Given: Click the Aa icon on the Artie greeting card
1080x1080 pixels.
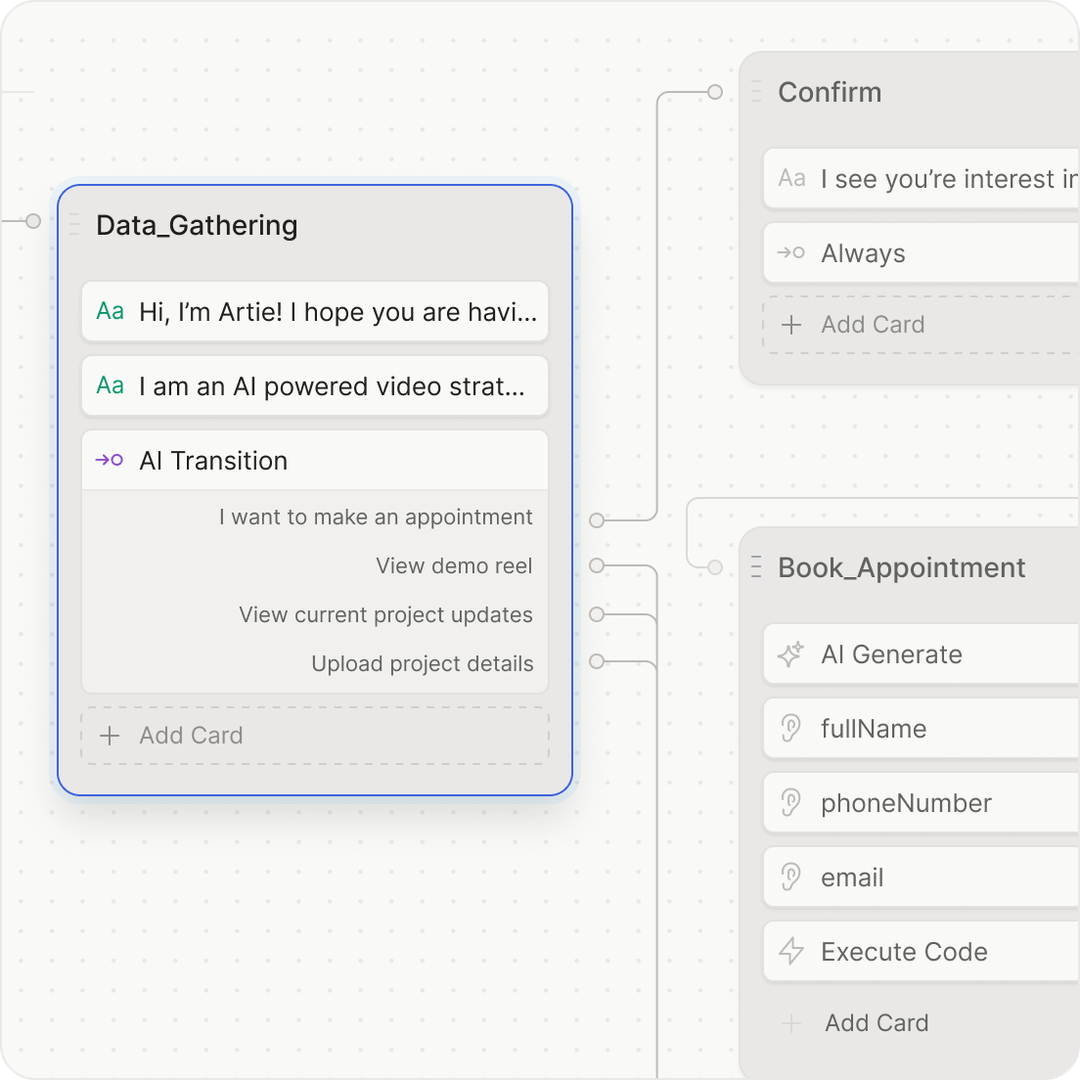Looking at the screenshot, I should (109, 311).
